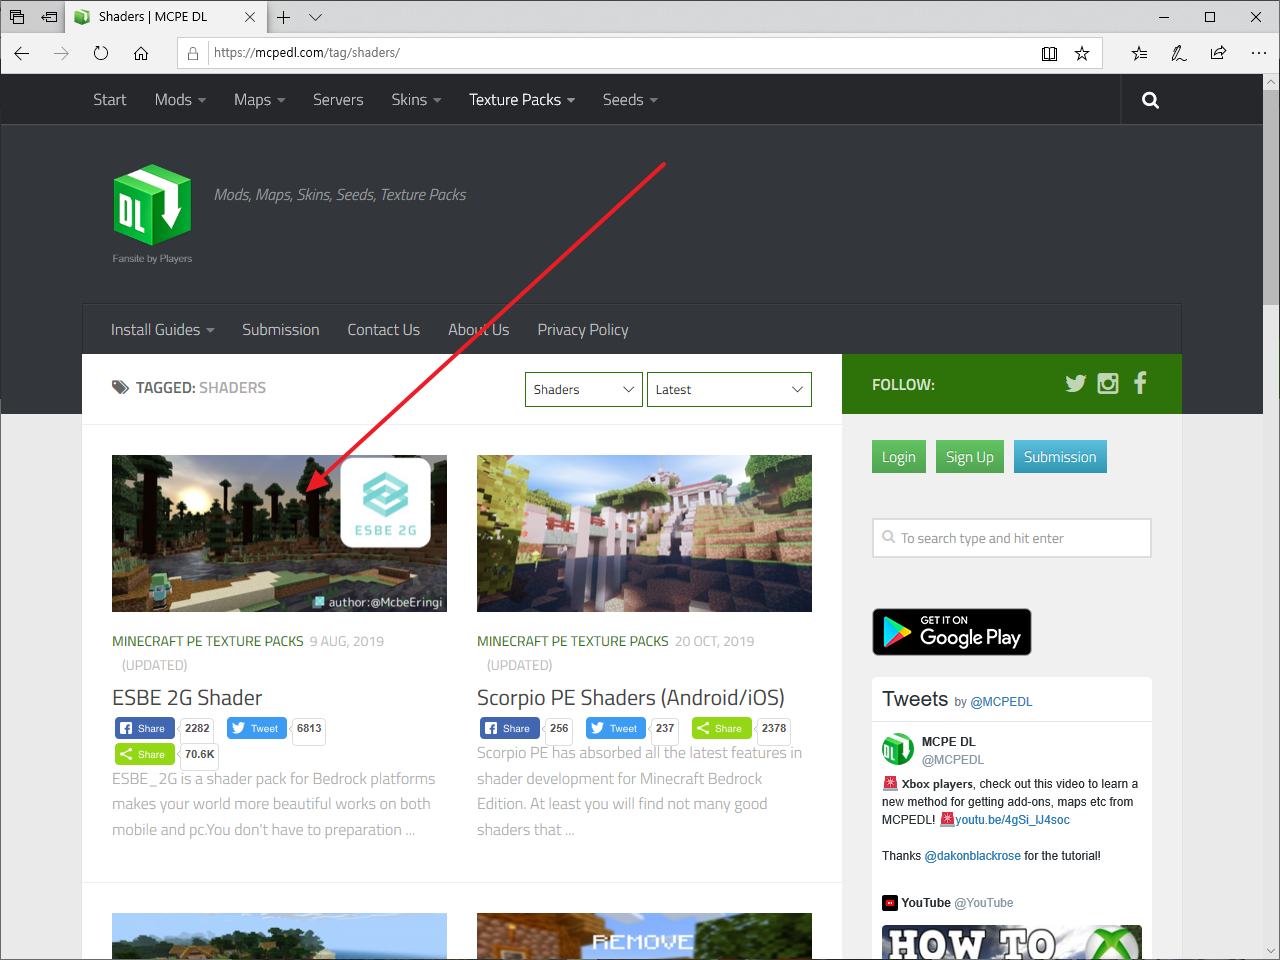Expand the Seeds menu dropdown
Viewport: 1280px width, 960px height.
630,100
